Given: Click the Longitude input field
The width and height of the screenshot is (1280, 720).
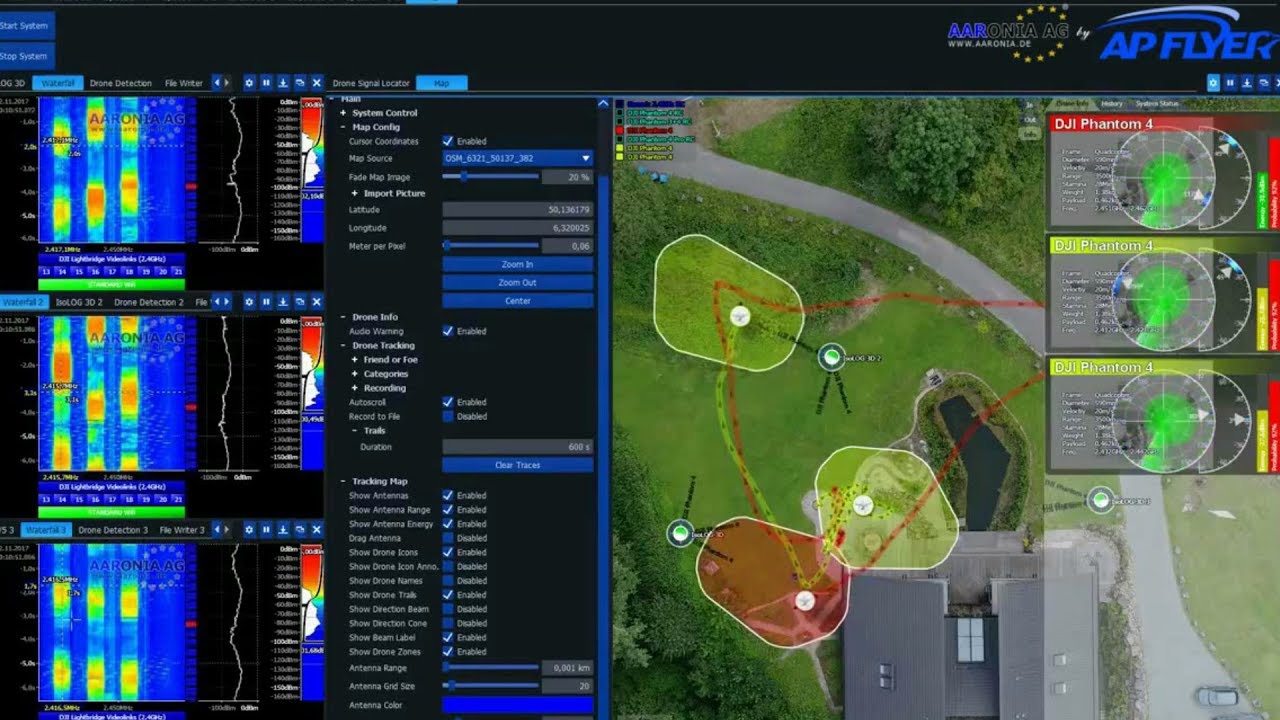Looking at the screenshot, I should 518,228.
